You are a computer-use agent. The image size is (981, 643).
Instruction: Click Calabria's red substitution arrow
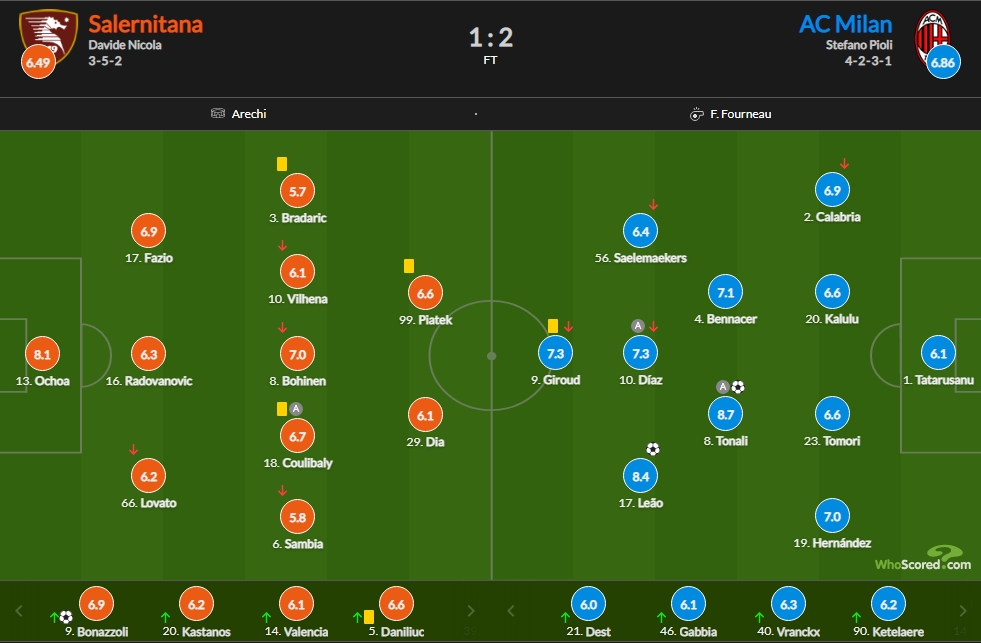click(x=844, y=163)
